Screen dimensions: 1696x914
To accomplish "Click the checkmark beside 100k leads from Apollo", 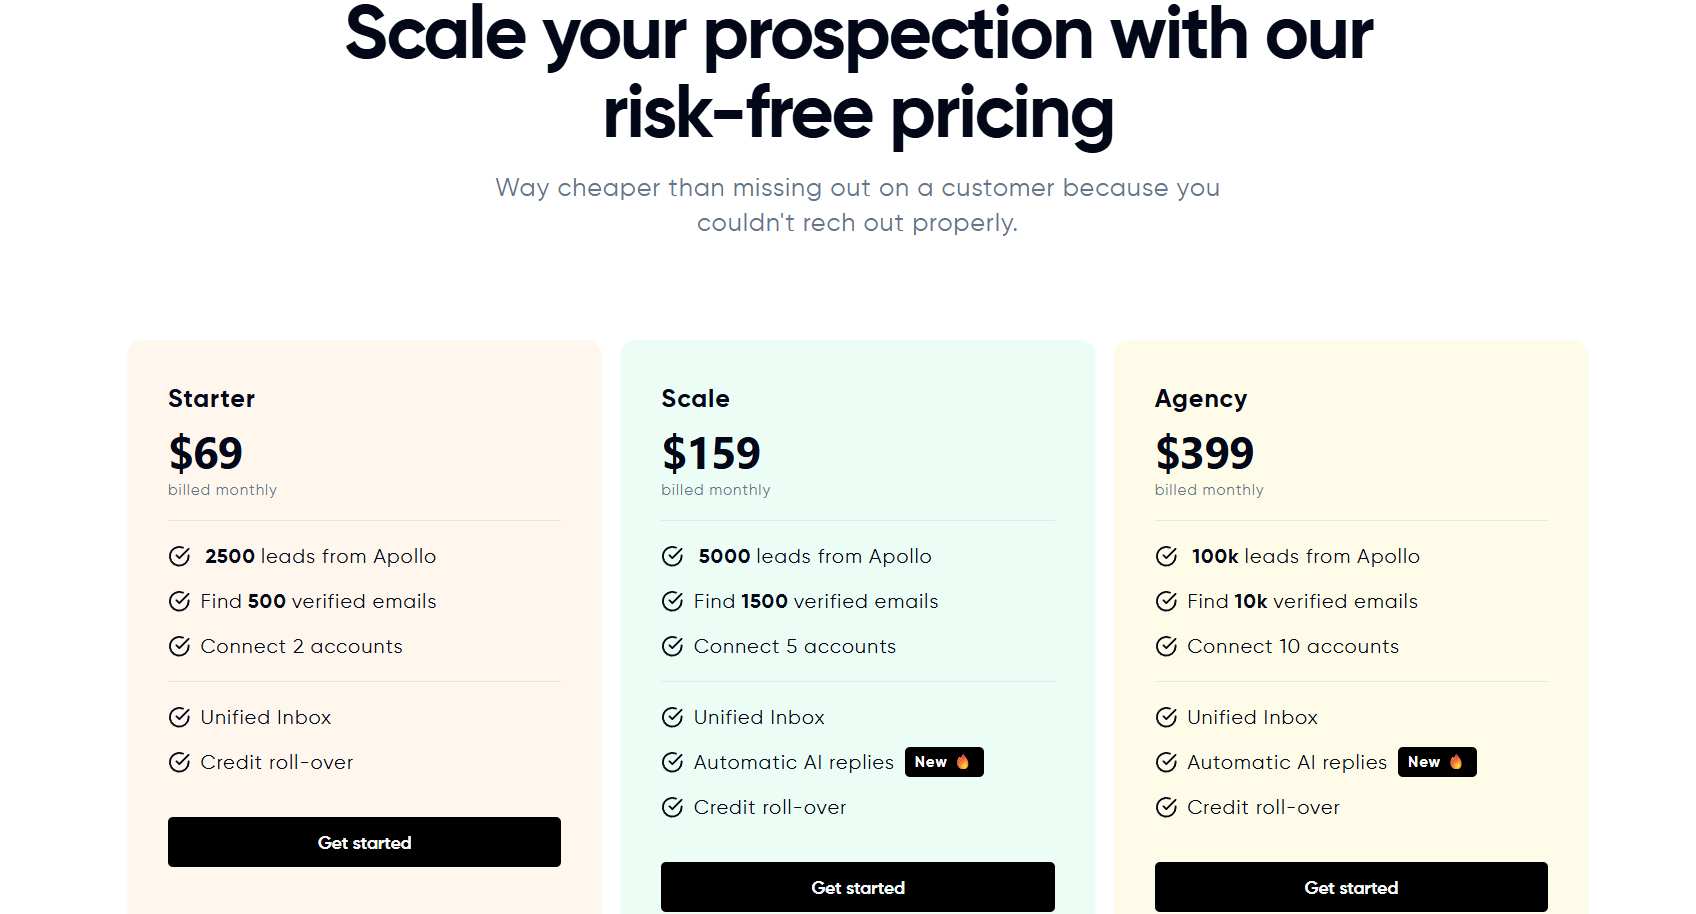I will 1166,556.
